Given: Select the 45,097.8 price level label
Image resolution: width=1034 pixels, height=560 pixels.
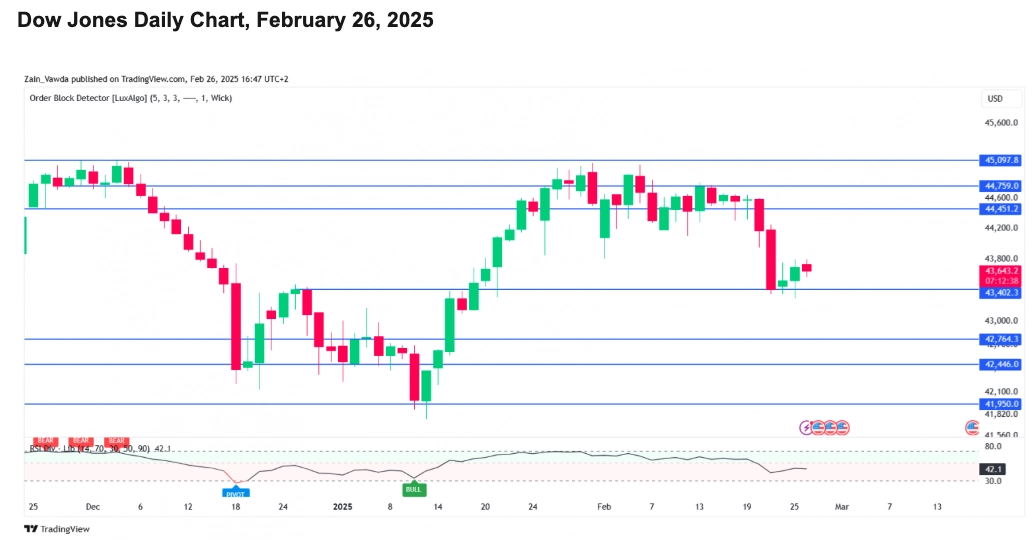Looking at the screenshot, I should [1001, 160].
